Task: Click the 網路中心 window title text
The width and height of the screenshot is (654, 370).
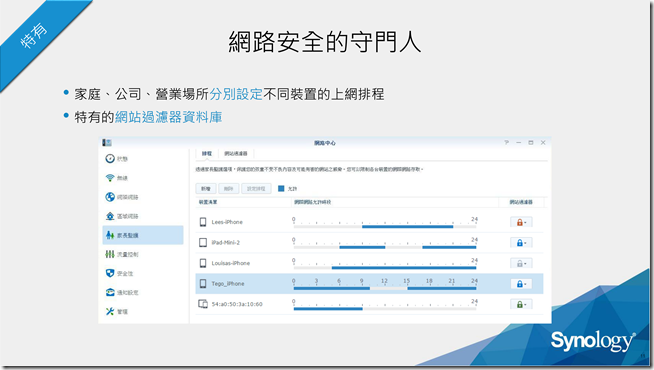Action: pyautogui.click(x=325, y=143)
